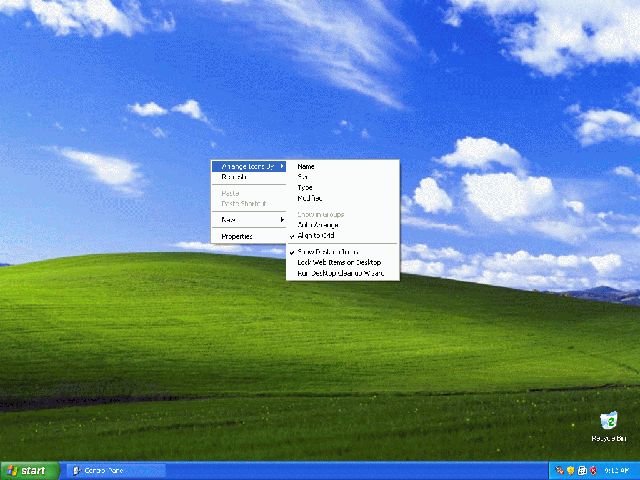Image resolution: width=640 pixels, height=480 pixels.
Task: Expand the Arrange Icons By submenu
Action: click(x=248, y=166)
